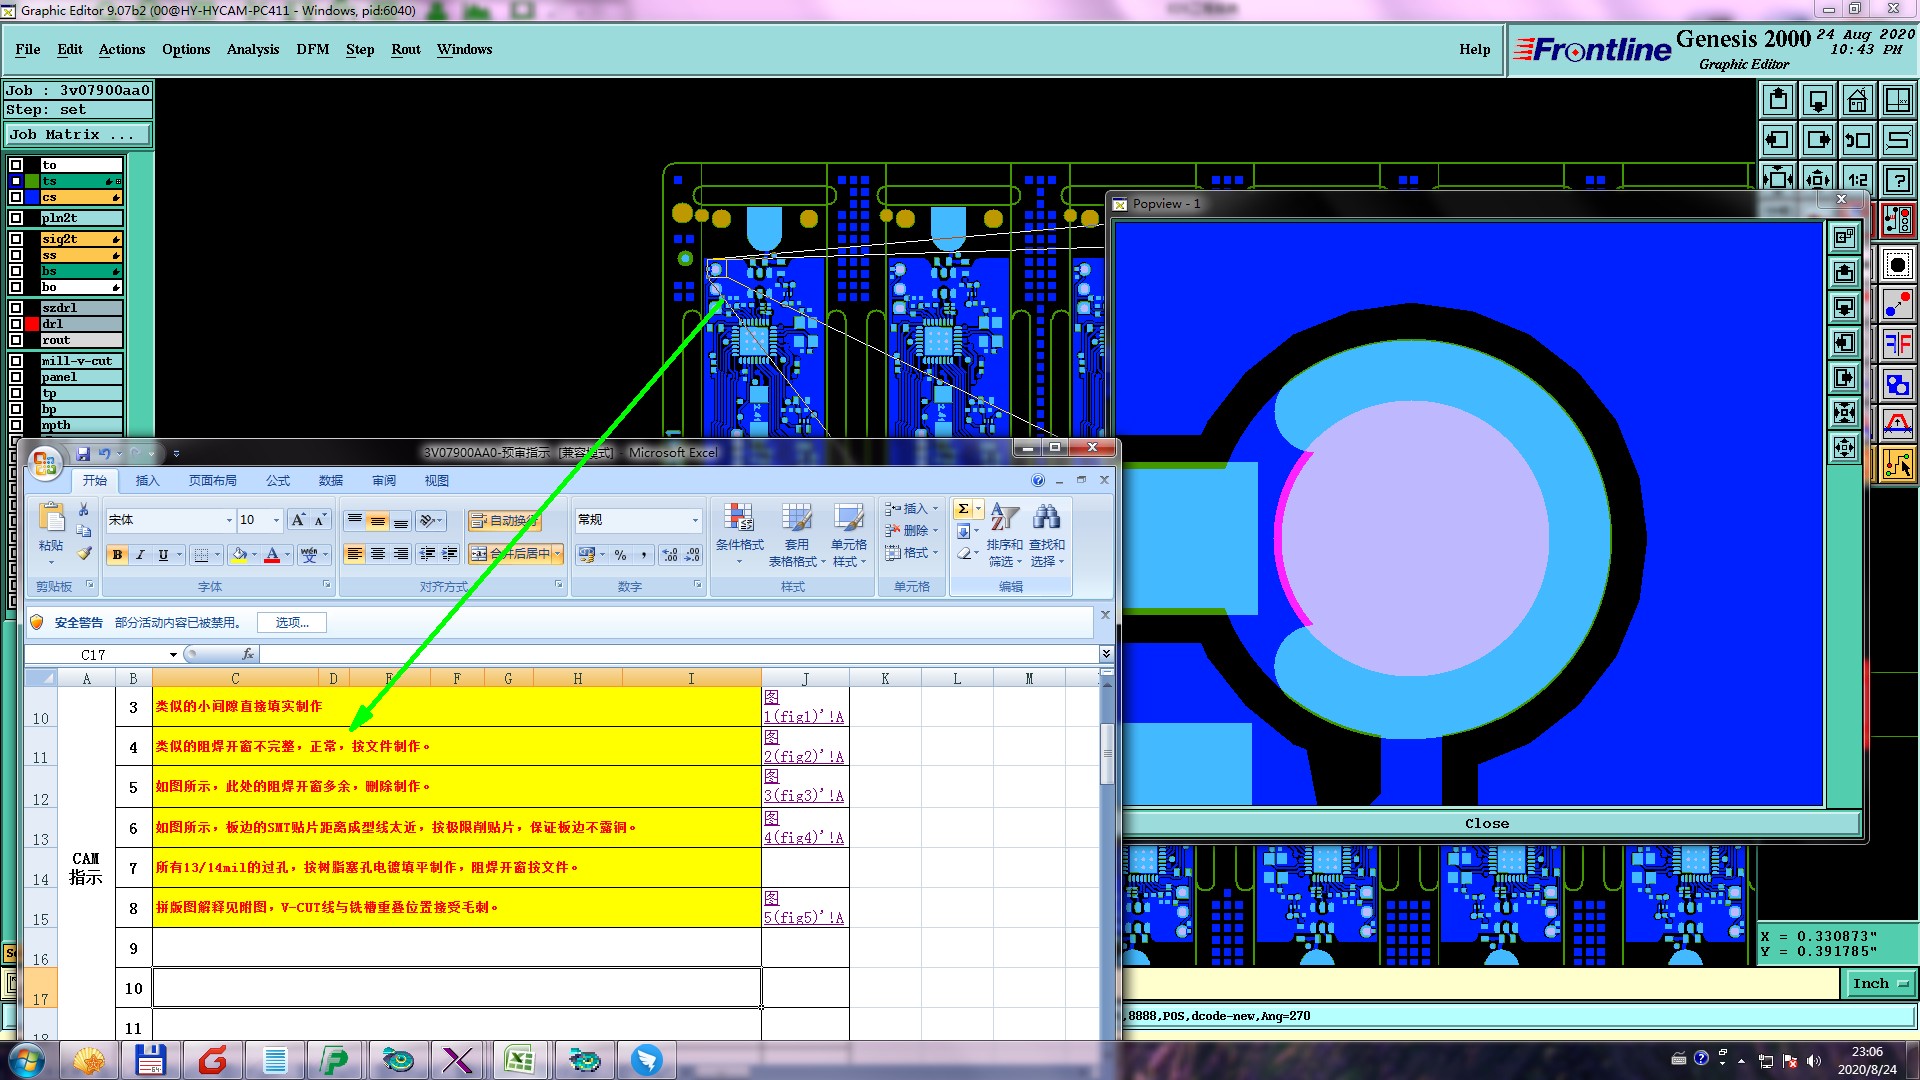Image resolution: width=1920 pixels, height=1080 pixels.
Task: Open the font size dropdown showing 10
Action: tap(276, 520)
